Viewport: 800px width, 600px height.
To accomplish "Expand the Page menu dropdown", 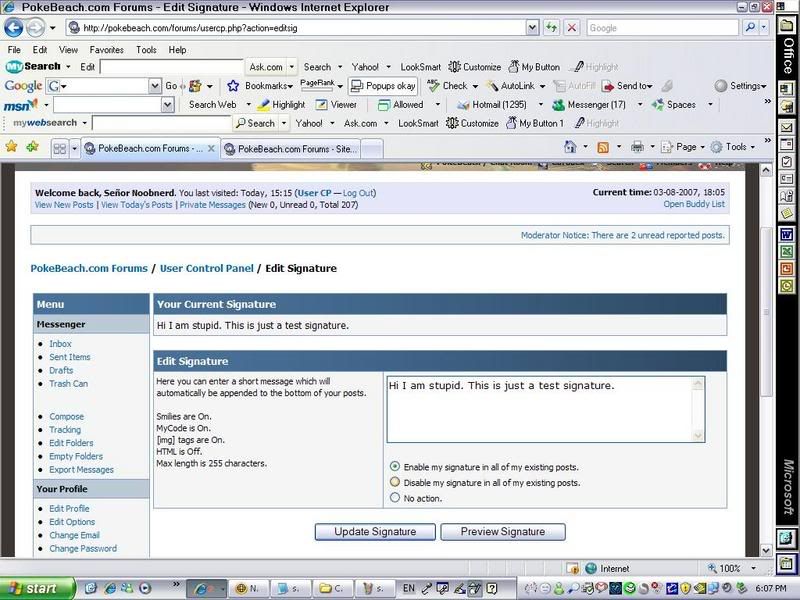I will point(703,147).
